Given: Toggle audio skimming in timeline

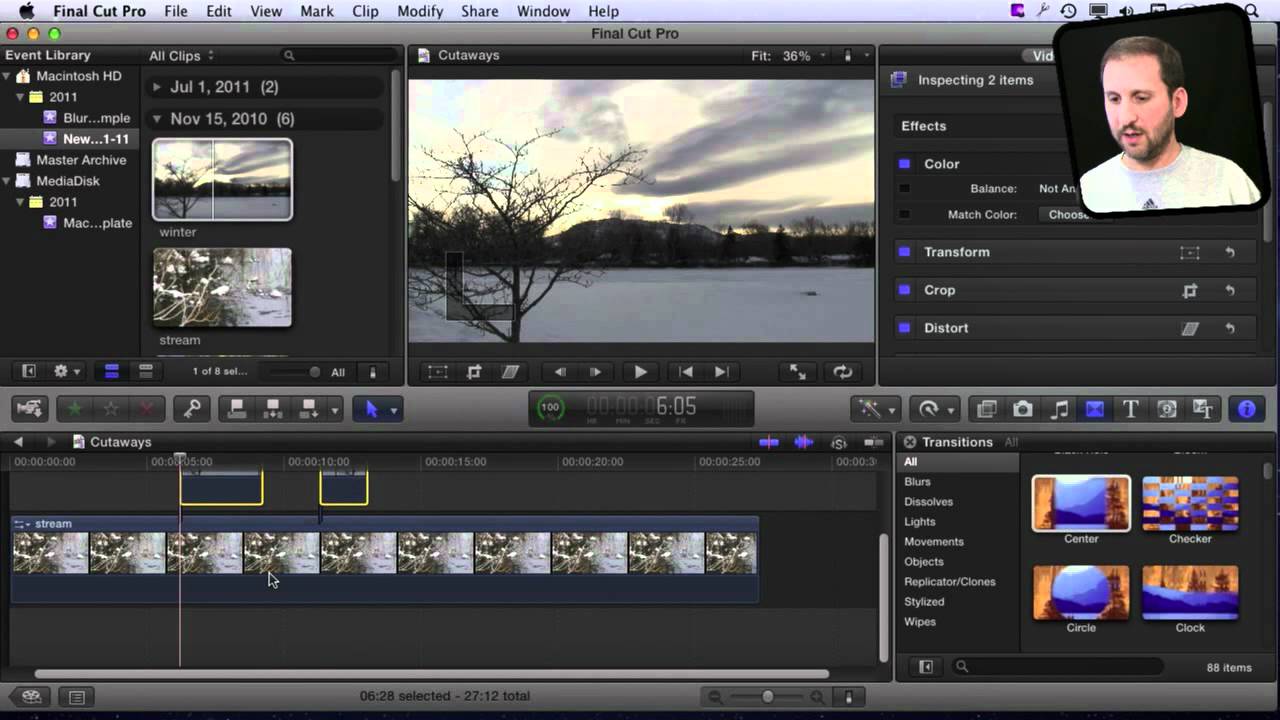Looking at the screenshot, I should (x=804, y=442).
